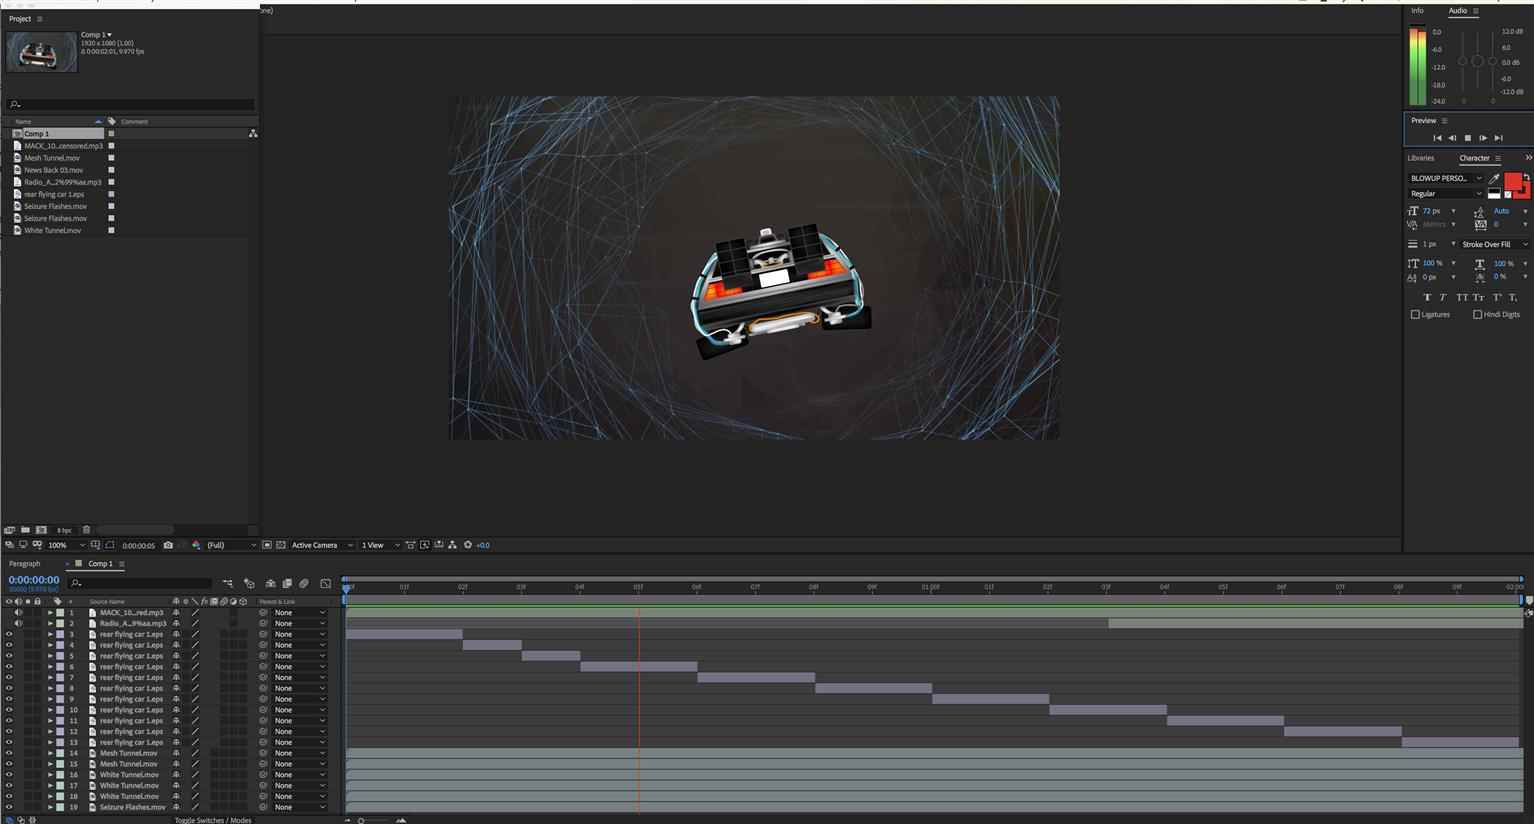Open the Active Camera dropdown
The width and height of the screenshot is (1534, 824).
pyautogui.click(x=322, y=545)
